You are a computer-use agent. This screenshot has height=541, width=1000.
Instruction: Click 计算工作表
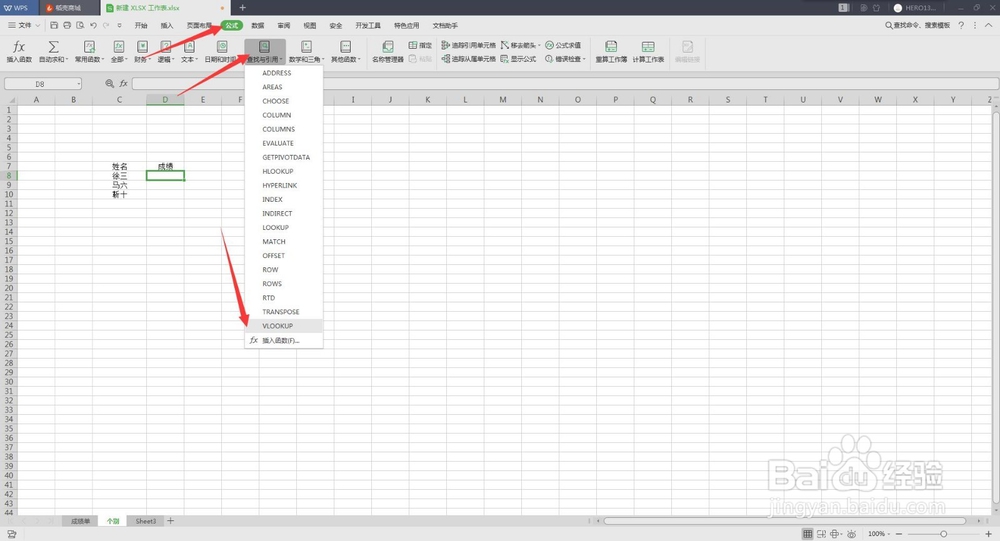tap(648, 51)
